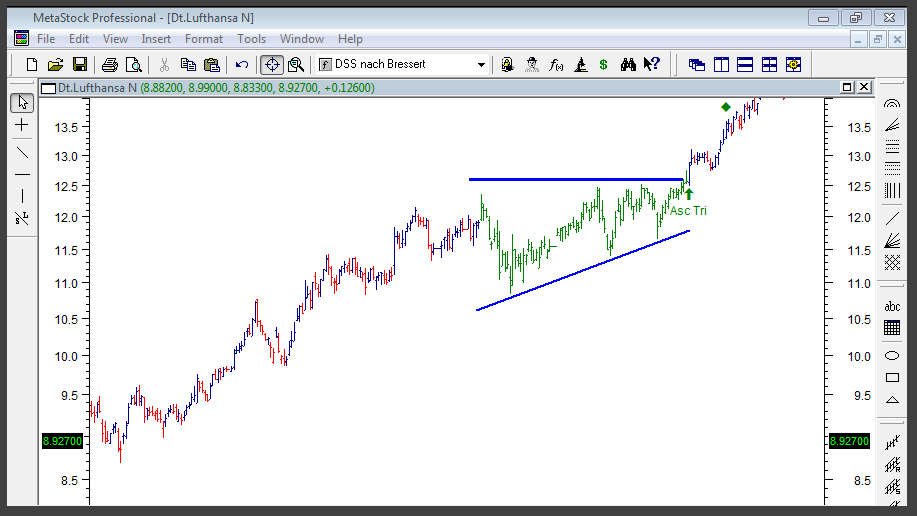917x516 pixels.
Task: Select the rectangle drawing tool
Action: 892,377
